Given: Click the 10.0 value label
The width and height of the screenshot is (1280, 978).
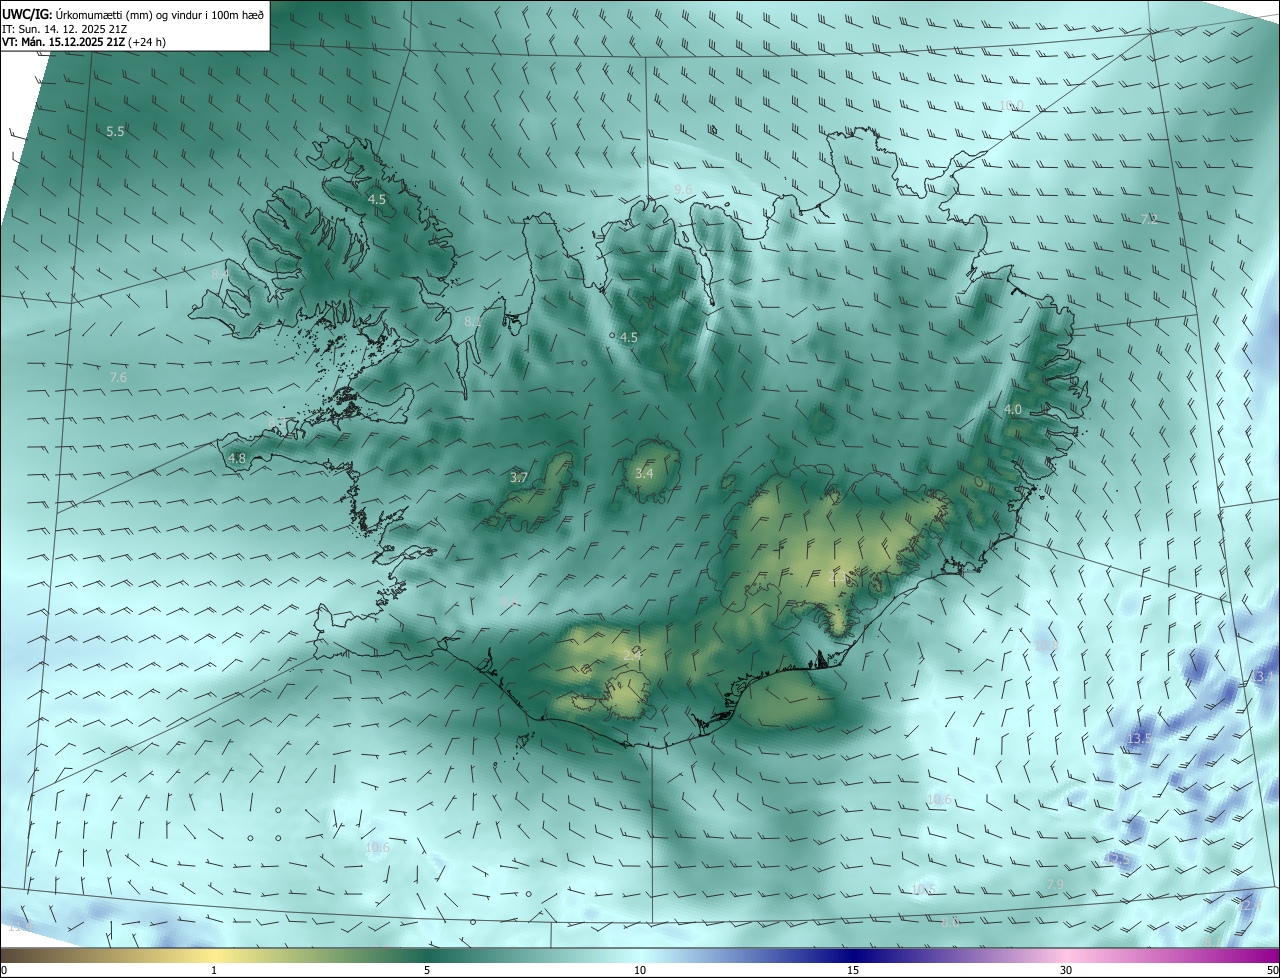Looking at the screenshot, I should coord(1012,105).
